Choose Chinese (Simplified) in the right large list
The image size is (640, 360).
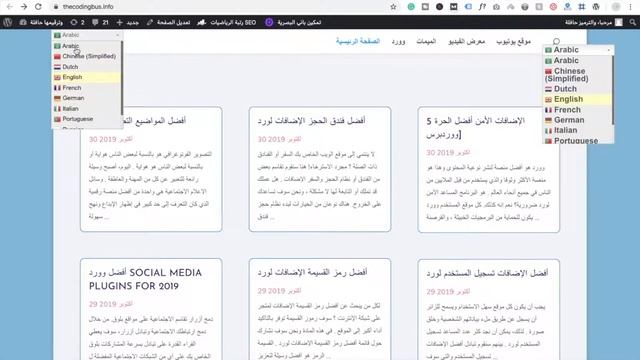tap(578, 75)
